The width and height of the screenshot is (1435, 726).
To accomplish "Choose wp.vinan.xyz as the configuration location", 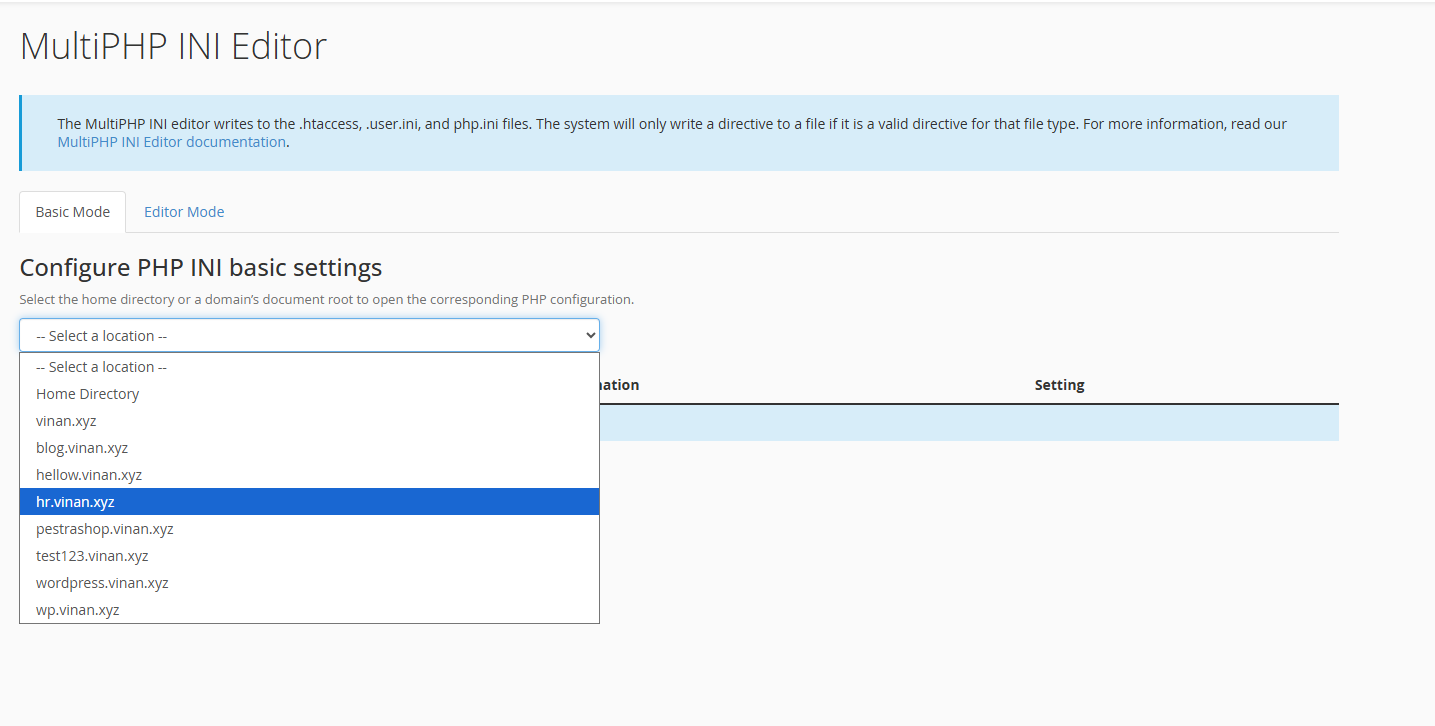I will click(x=77, y=609).
